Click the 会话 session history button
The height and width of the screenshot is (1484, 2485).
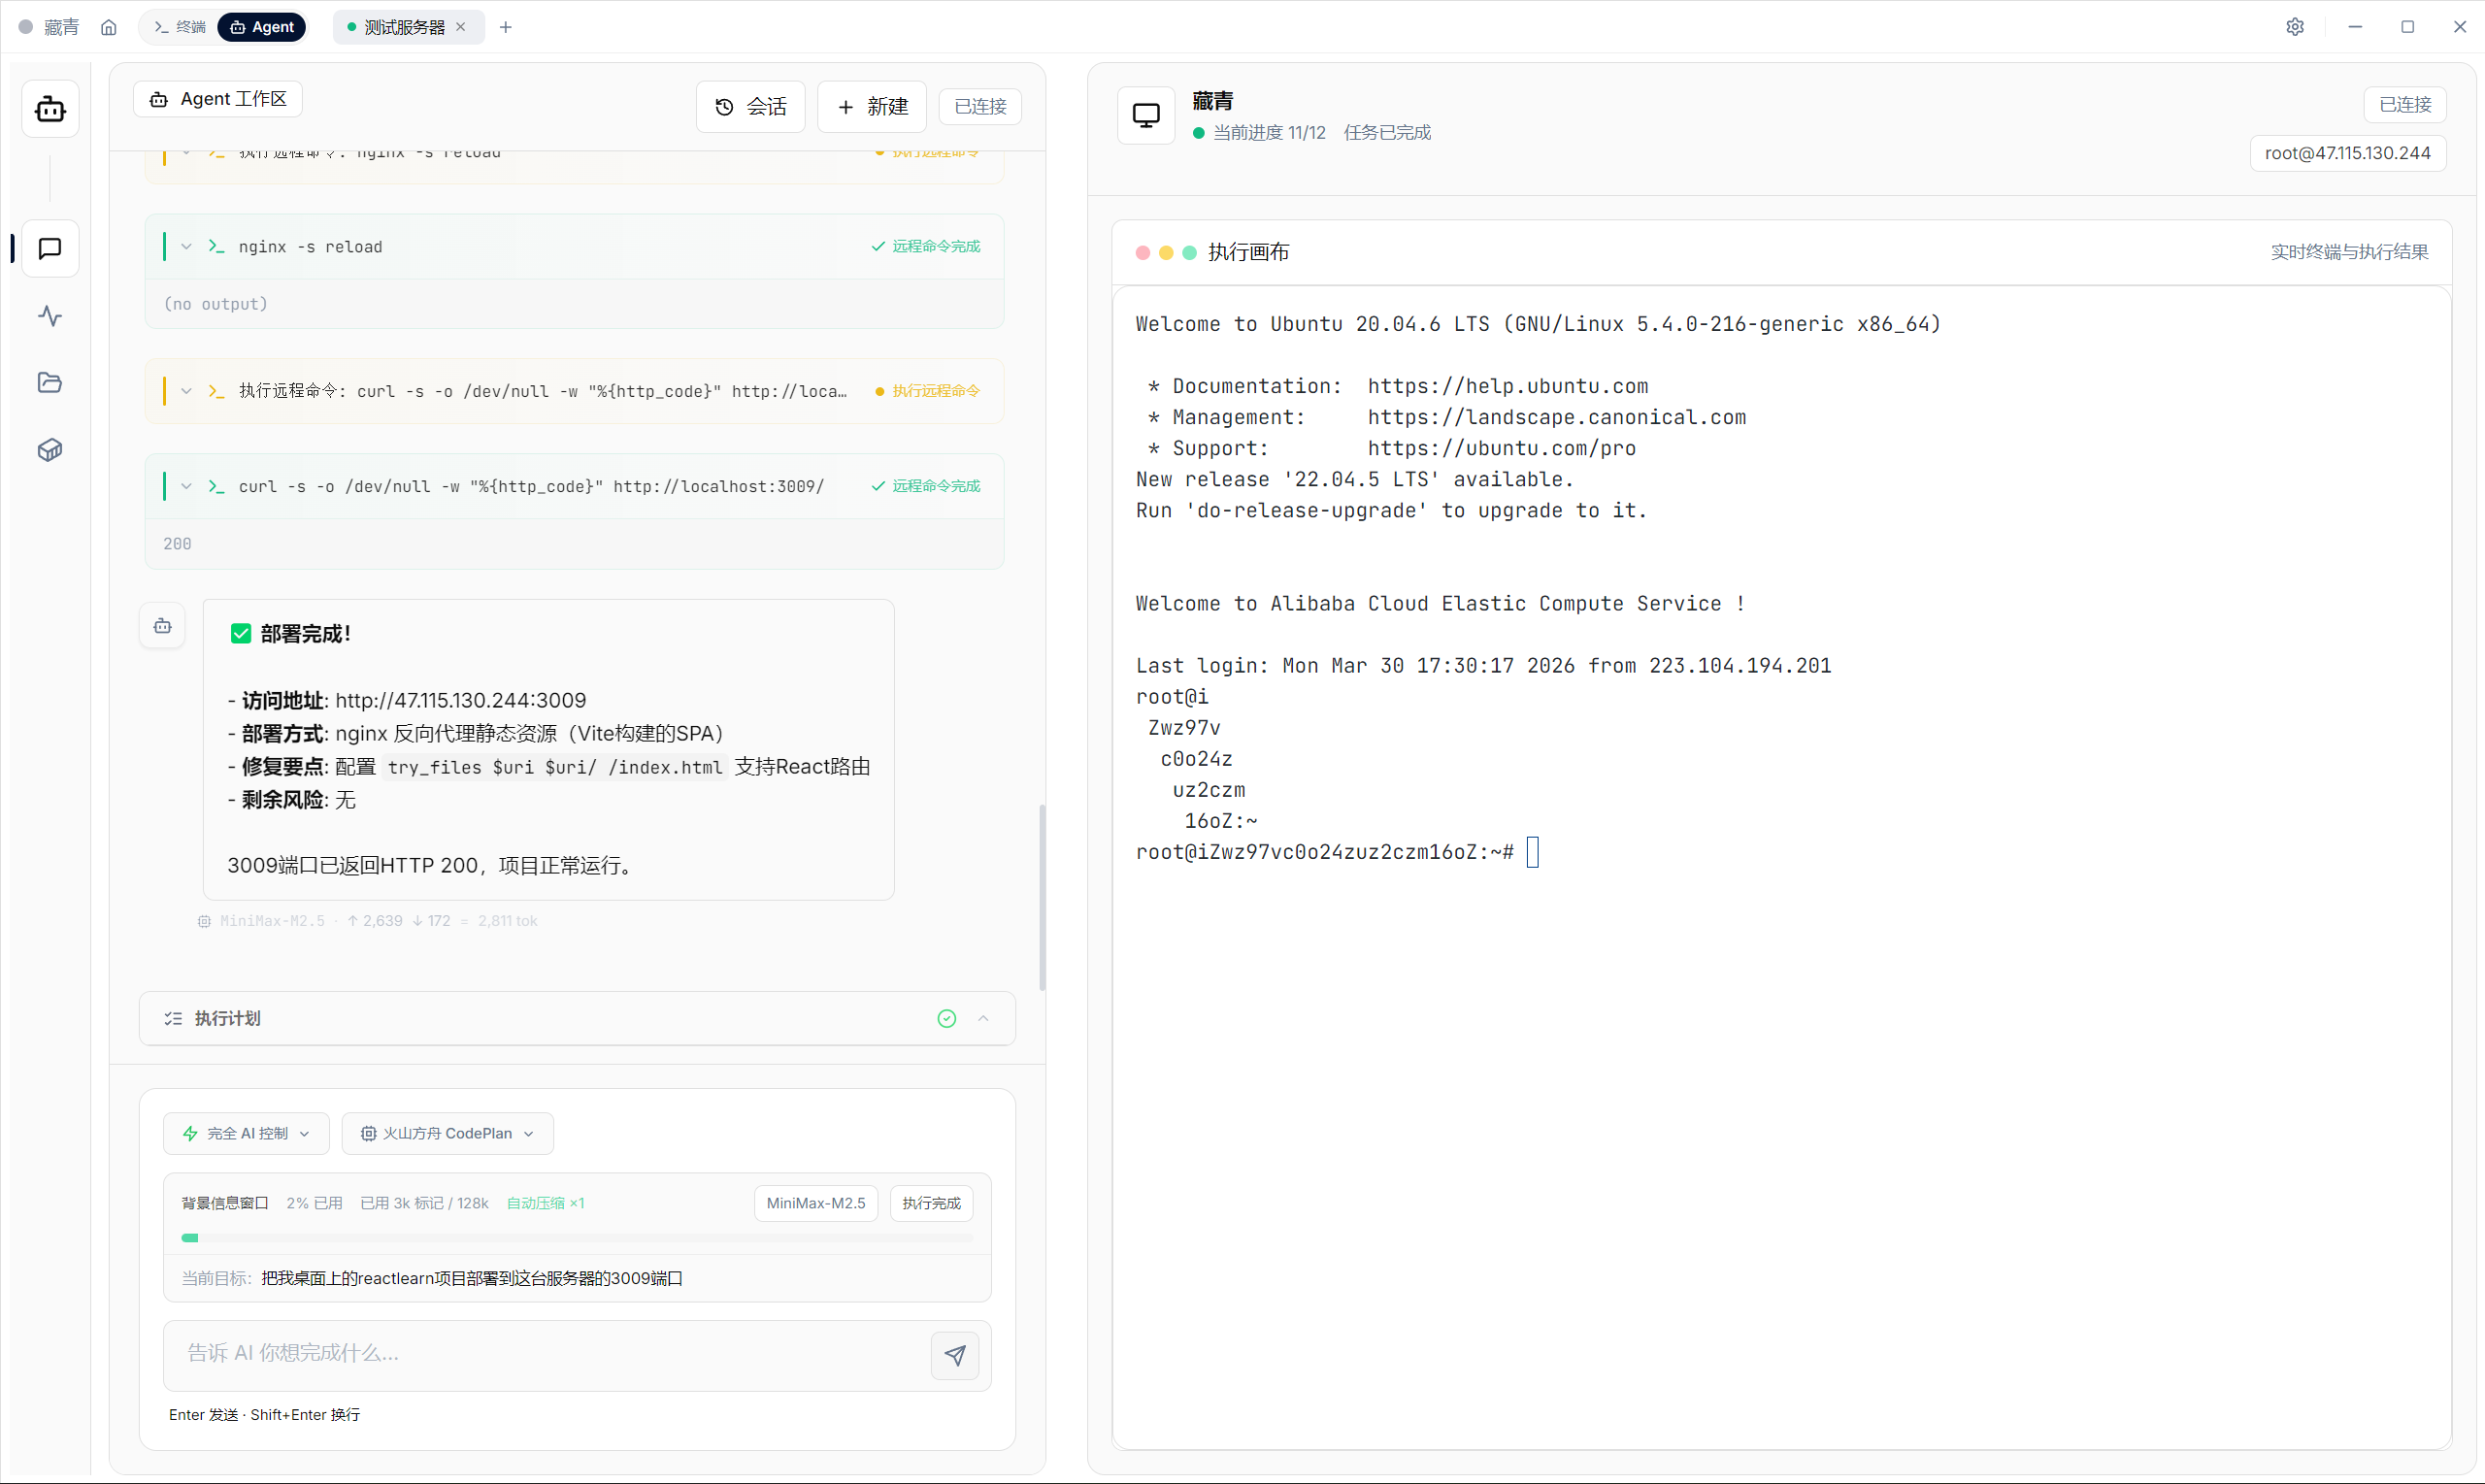(750, 106)
